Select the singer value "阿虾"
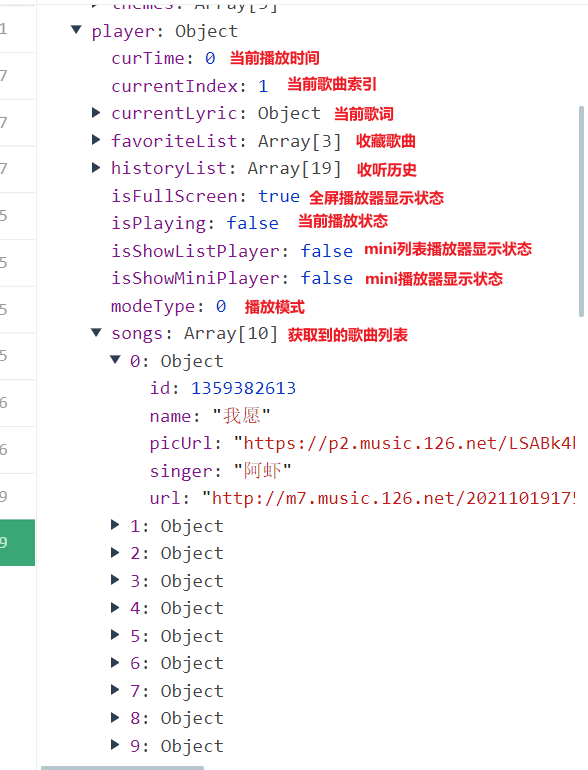Image resolution: width=588 pixels, height=770 pixels. point(262,471)
